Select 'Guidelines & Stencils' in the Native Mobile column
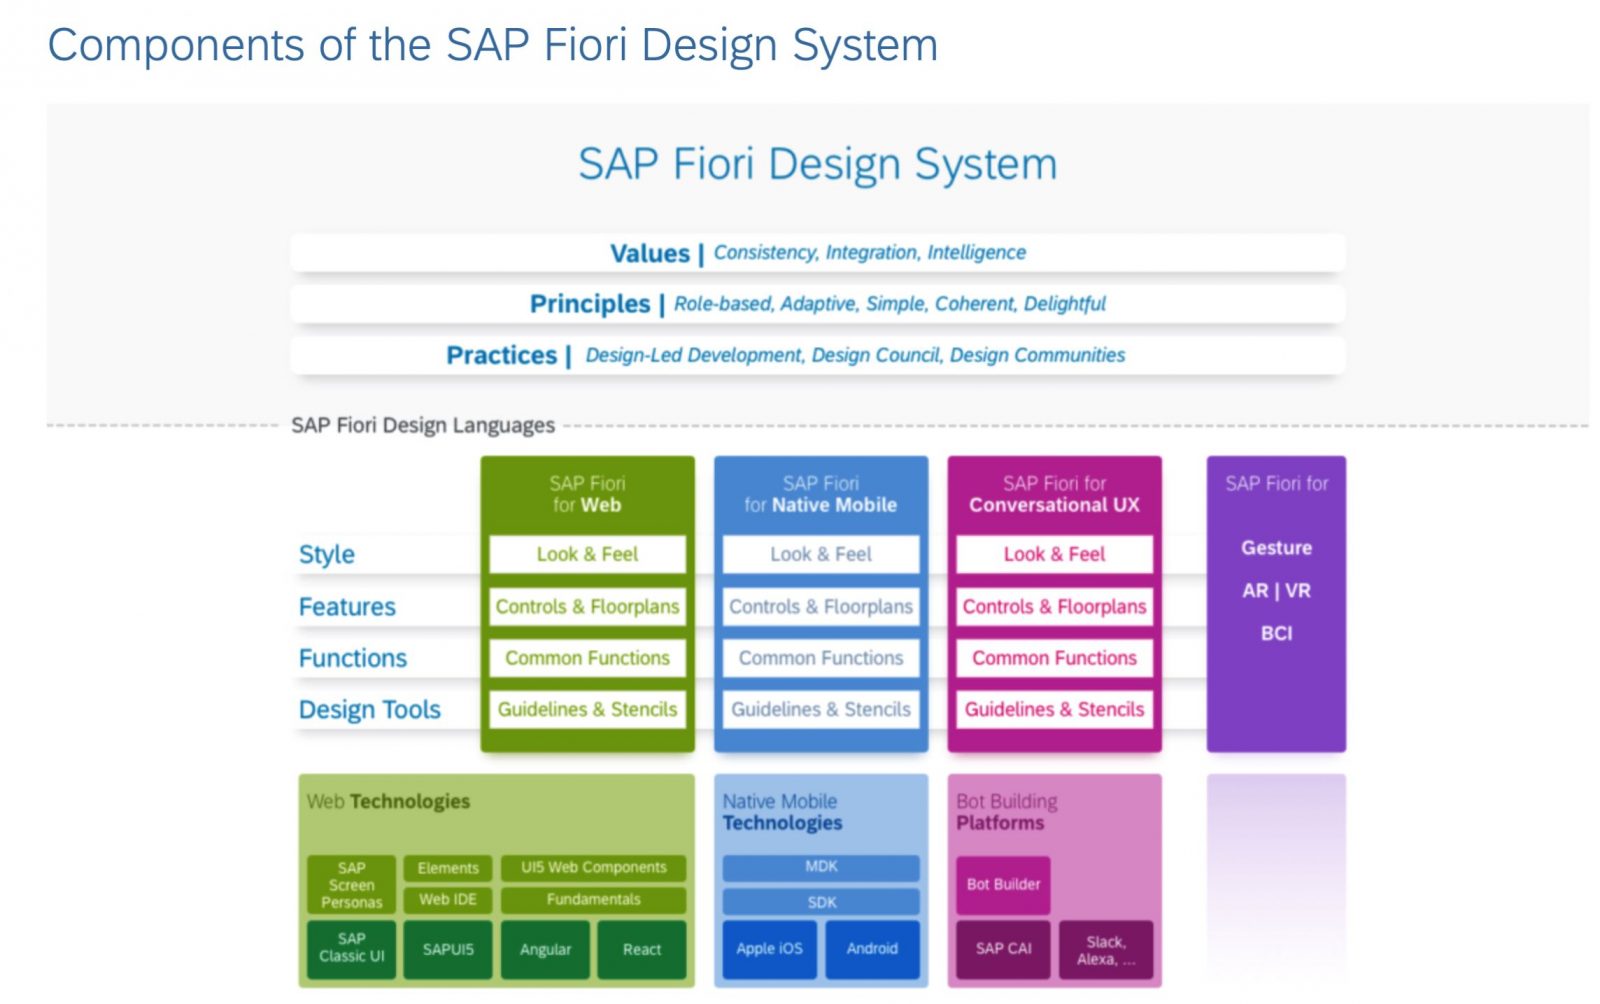Screen dimensions: 1600x1004 pyautogui.click(x=820, y=709)
